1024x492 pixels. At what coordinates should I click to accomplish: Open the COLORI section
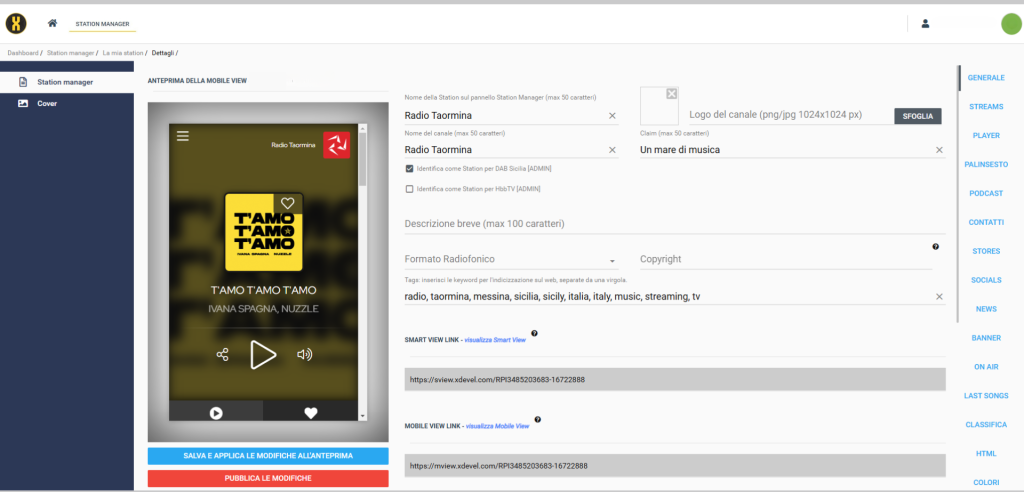[x=985, y=482]
